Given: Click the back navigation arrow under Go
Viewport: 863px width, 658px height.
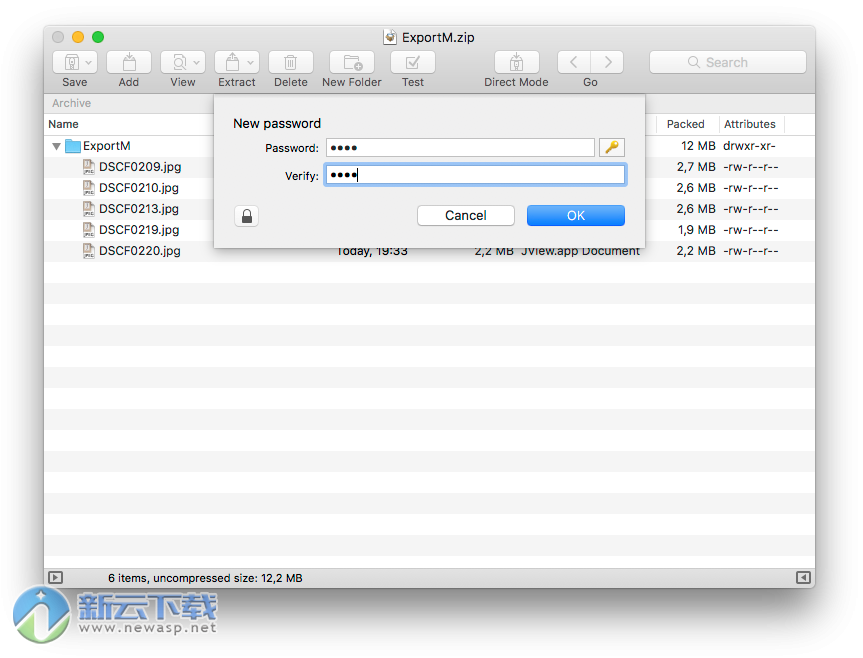Looking at the screenshot, I should tap(572, 60).
